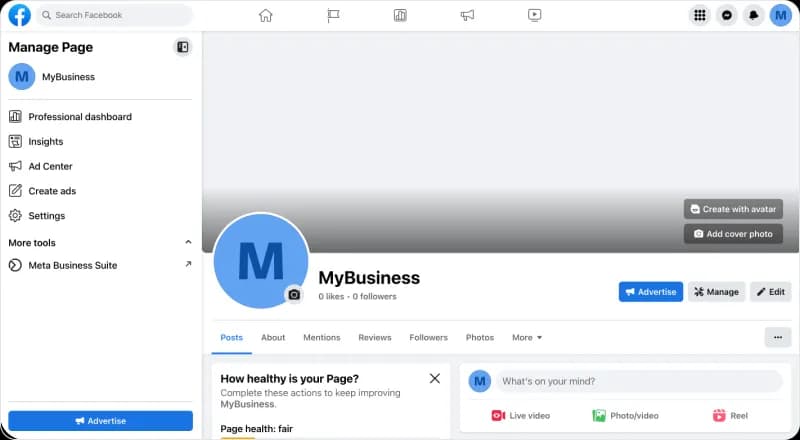800x440 pixels.
Task: Click the Add cover photo button
Action: pos(732,234)
